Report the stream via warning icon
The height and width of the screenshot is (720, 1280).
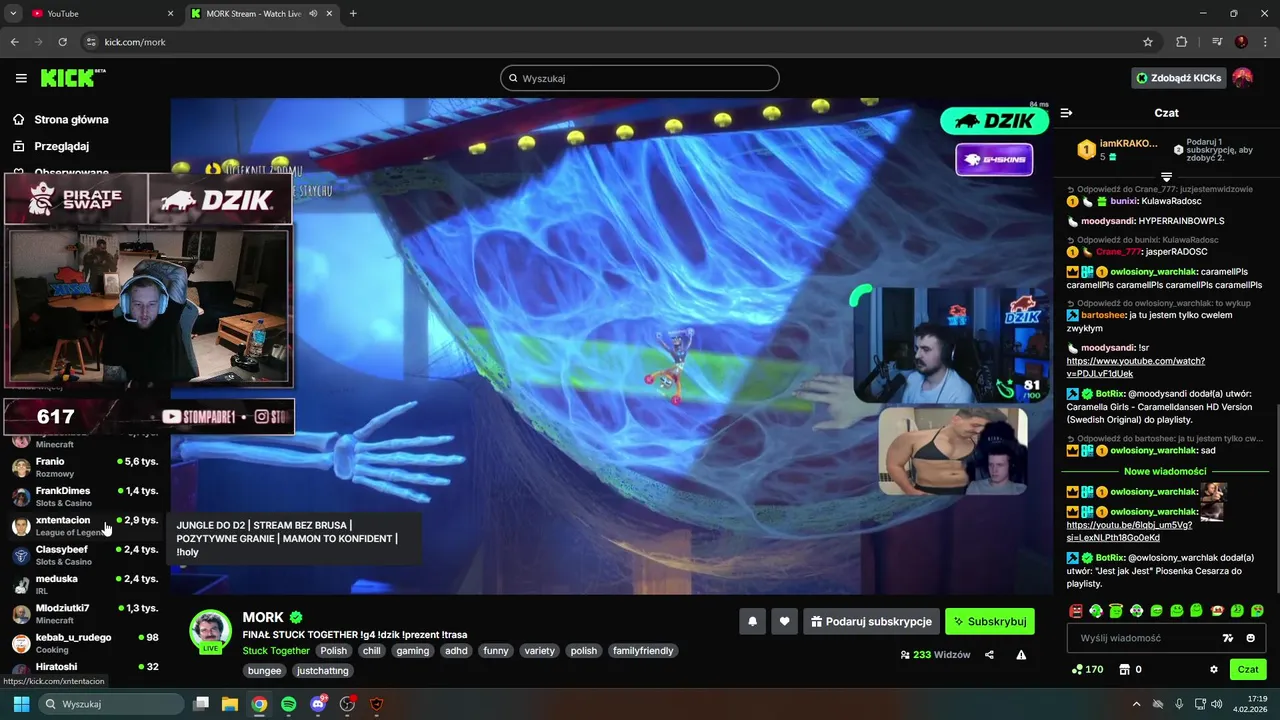pyautogui.click(x=1021, y=655)
